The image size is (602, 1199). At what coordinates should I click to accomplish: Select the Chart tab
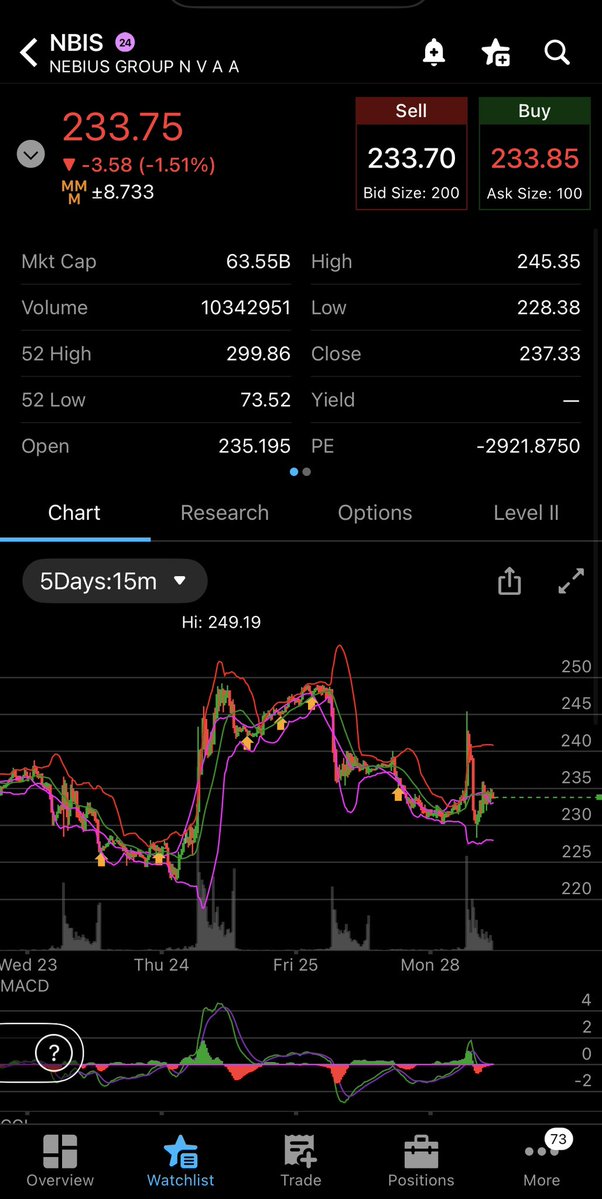[x=74, y=512]
